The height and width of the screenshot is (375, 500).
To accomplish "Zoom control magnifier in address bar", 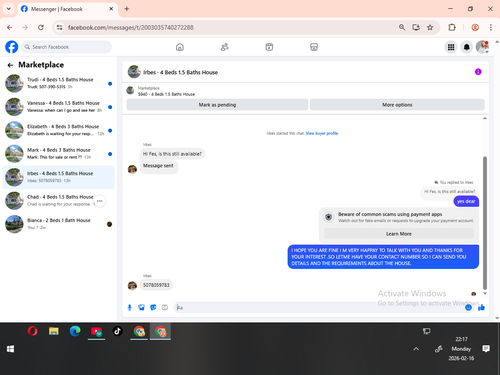I will 402,27.
